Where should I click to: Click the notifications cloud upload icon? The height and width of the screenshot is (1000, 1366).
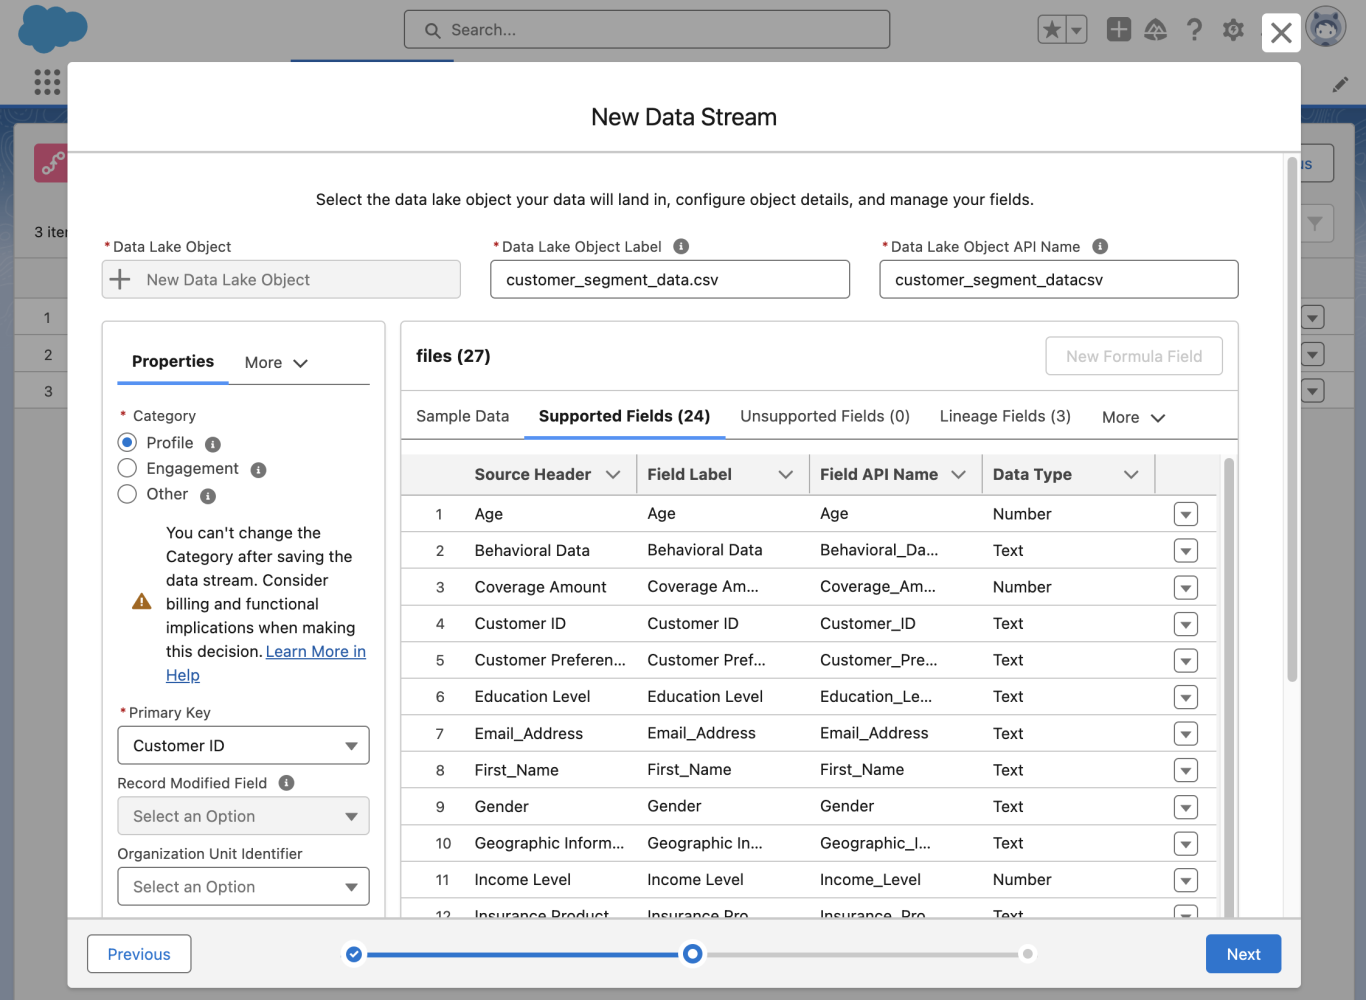click(1155, 29)
